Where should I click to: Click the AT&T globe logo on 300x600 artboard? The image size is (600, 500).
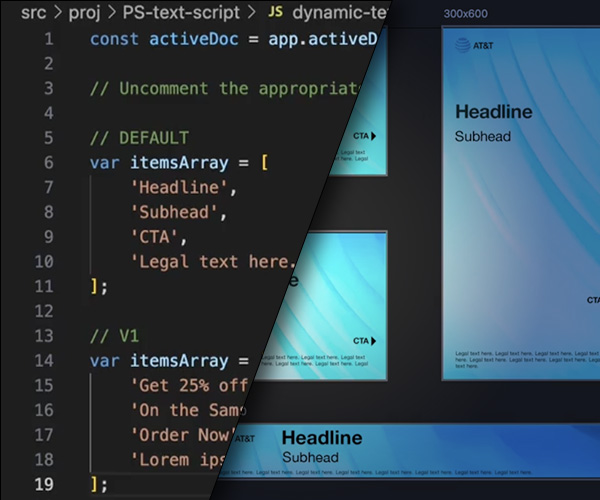click(x=463, y=44)
